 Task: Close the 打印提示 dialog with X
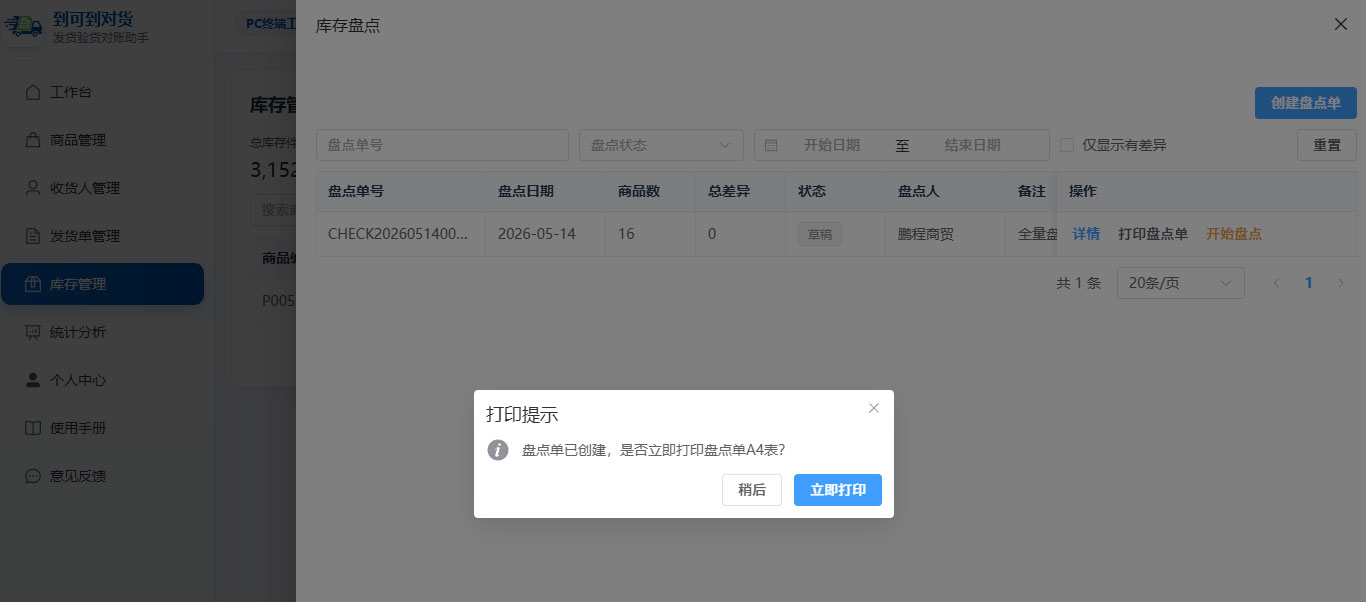pos(874,408)
